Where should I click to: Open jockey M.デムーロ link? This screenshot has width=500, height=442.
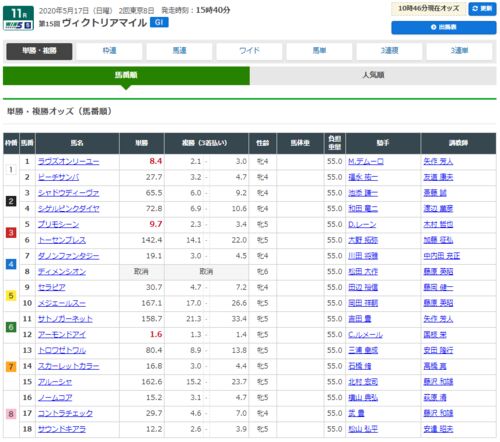366,162
